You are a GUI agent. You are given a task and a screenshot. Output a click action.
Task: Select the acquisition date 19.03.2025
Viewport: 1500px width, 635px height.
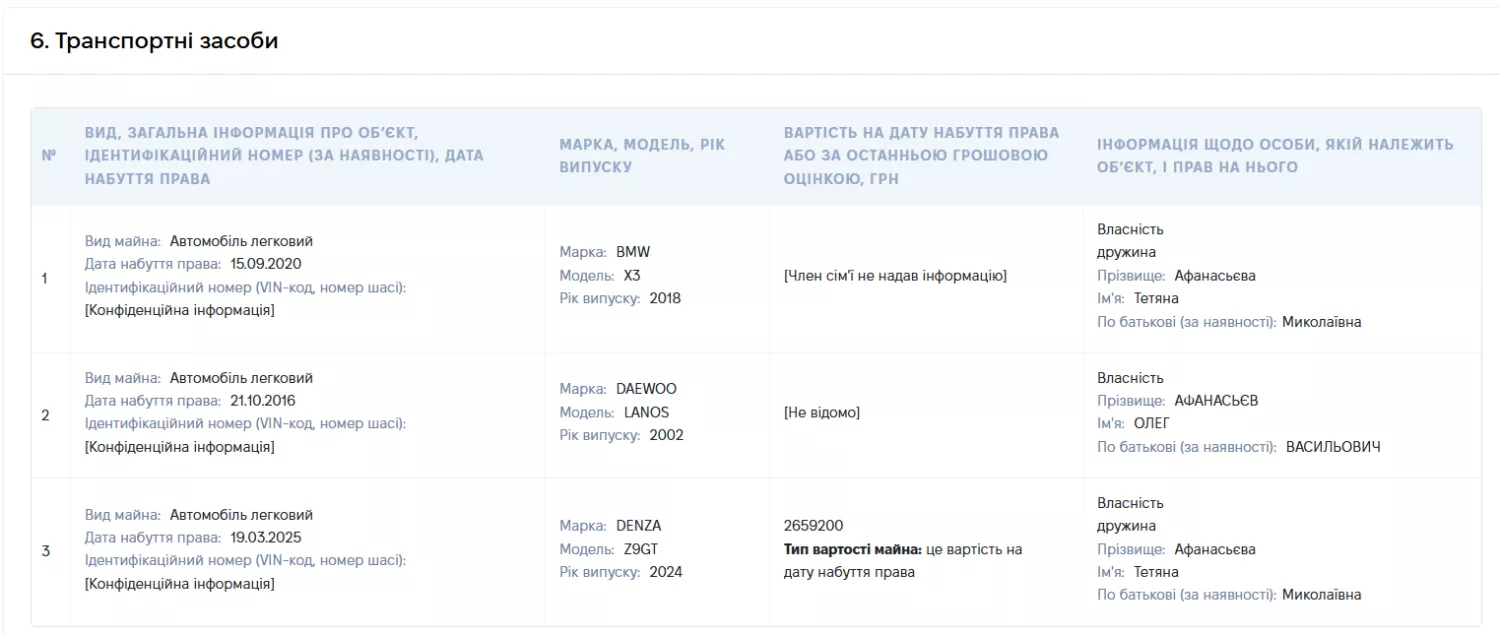(265, 538)
